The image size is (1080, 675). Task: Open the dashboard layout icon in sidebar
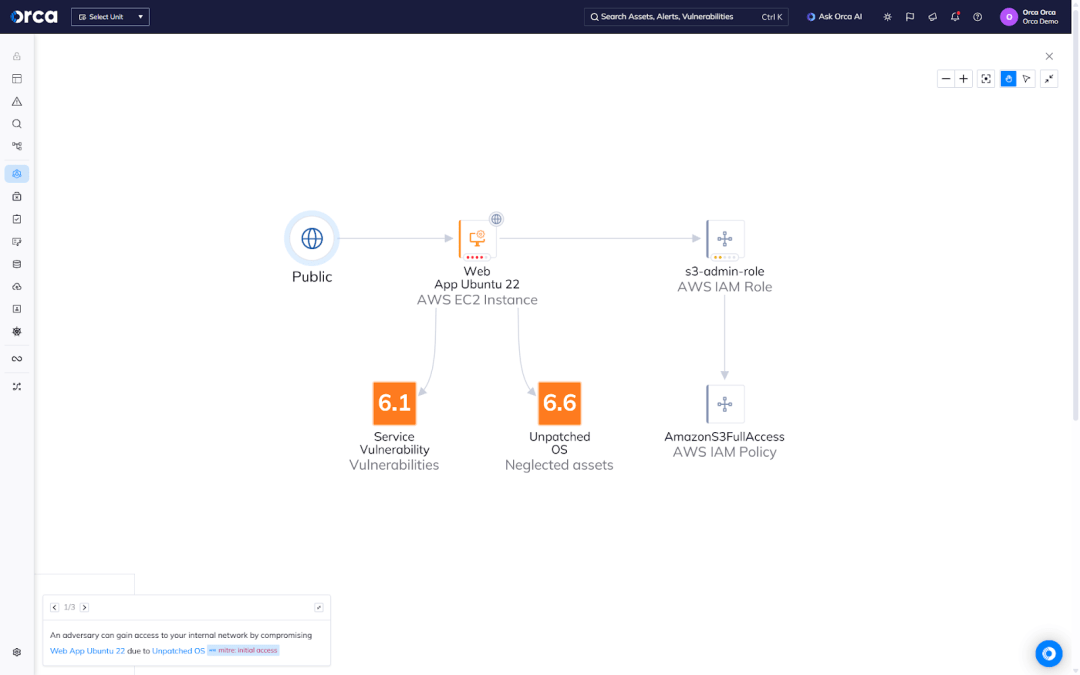[x=17, y=79]
